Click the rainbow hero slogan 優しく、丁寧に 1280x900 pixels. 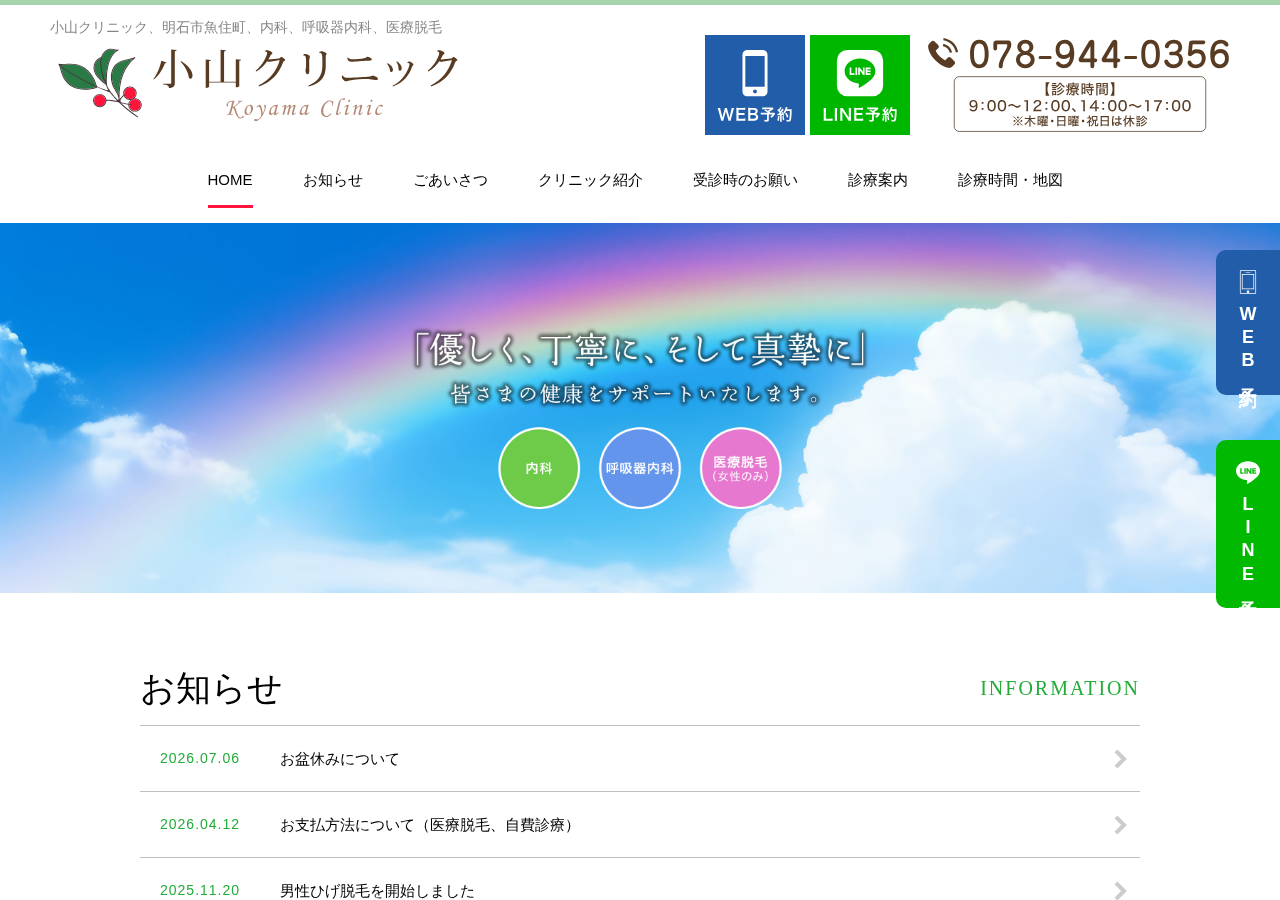(640, 349)
